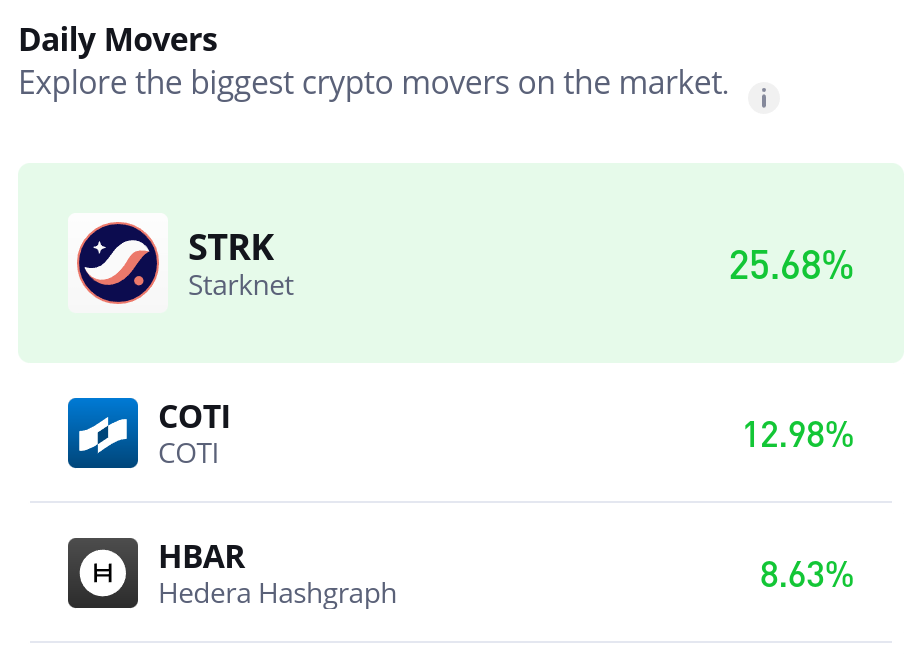Open the Hedera Hashgraph name label
Screen dimensions: 906x672
(278, 594)
